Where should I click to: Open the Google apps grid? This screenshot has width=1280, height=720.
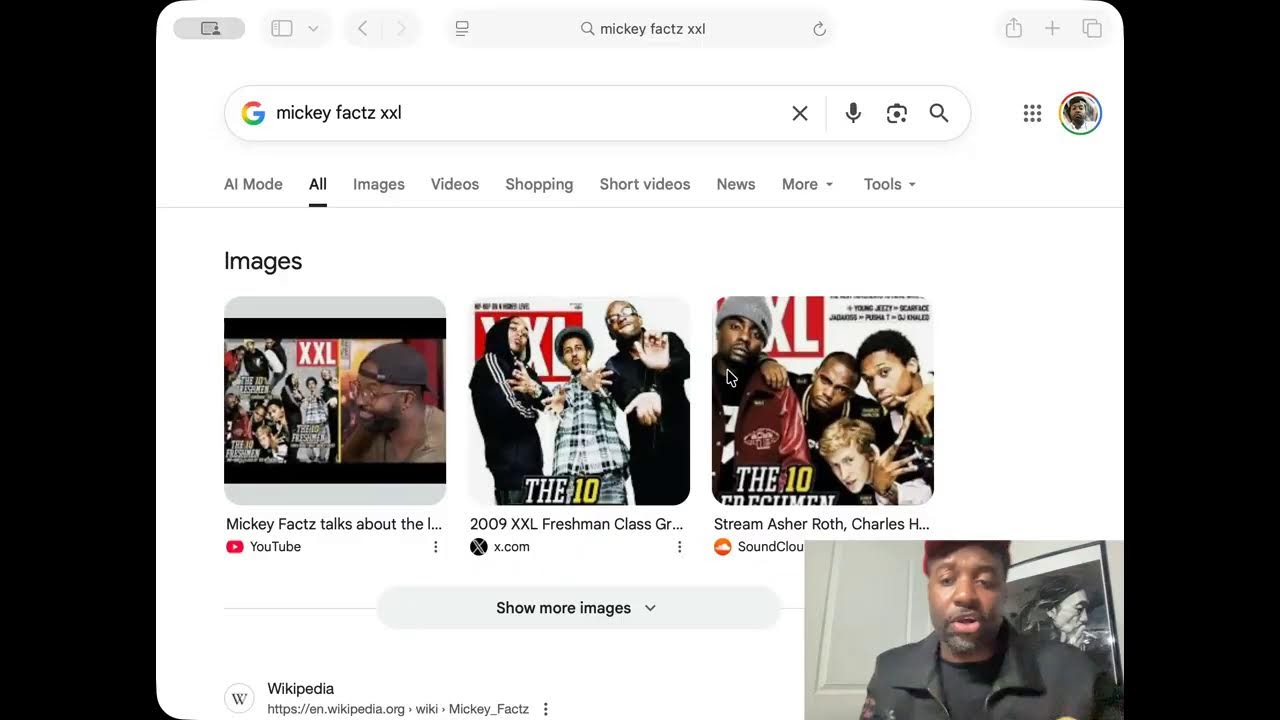coord(1033,114)
